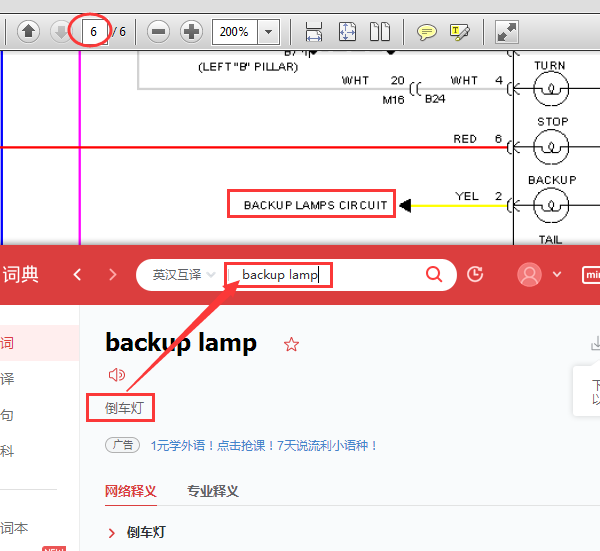Click the mini mode button
Image resolution: width=600 pixels, height=551 pixels.
click(x=591, y=275)
